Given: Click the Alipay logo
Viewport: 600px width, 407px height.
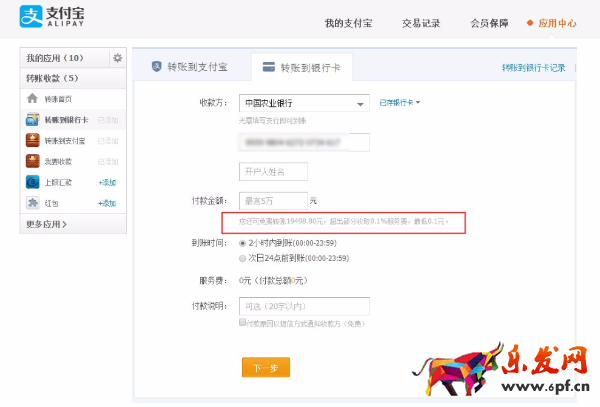Looking at the screenshot, I should click(52, 16).
